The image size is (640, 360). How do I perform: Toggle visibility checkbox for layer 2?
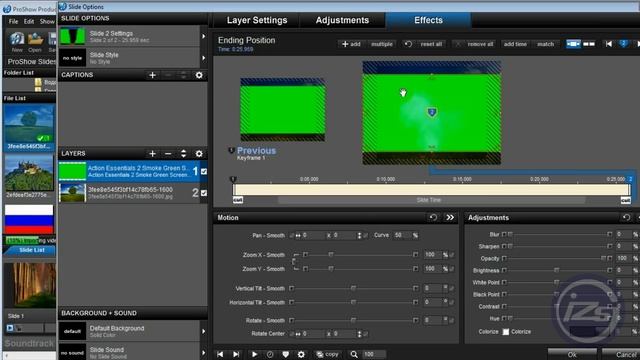204,193
